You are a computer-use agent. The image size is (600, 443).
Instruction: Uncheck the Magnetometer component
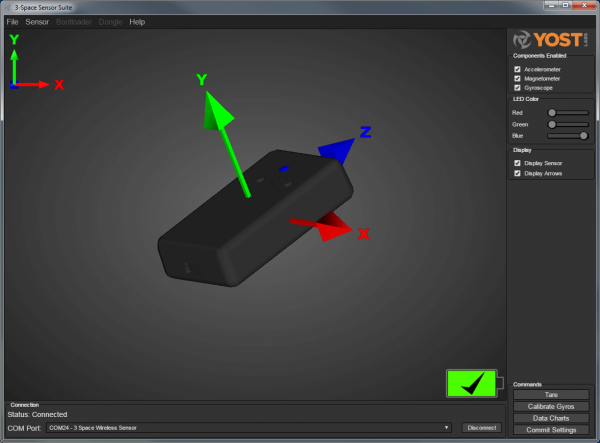pyautogui.click(x=517, y=79)
